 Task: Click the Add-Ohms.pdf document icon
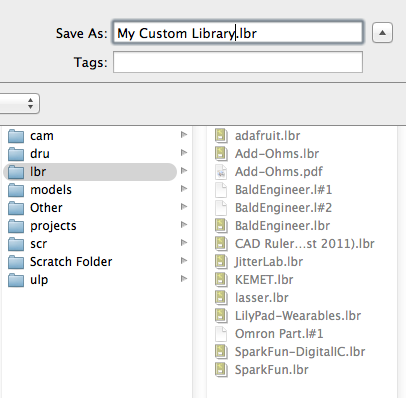coord(221,172)
